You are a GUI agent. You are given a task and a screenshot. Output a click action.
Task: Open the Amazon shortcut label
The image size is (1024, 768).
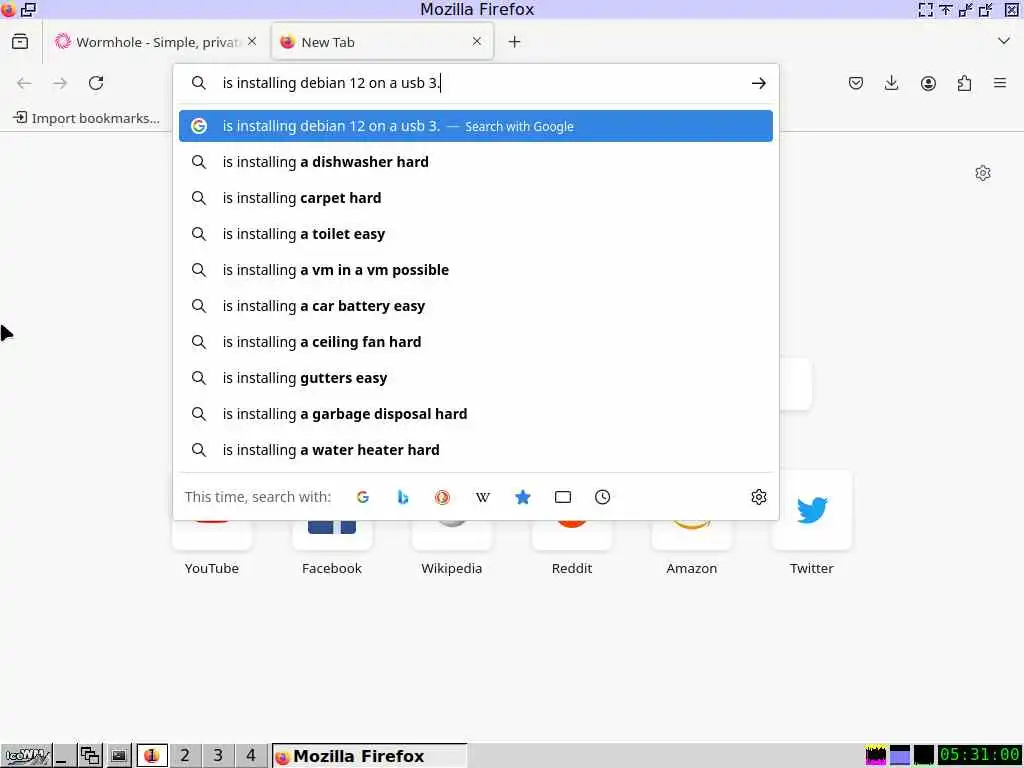[x=692, y=568]
